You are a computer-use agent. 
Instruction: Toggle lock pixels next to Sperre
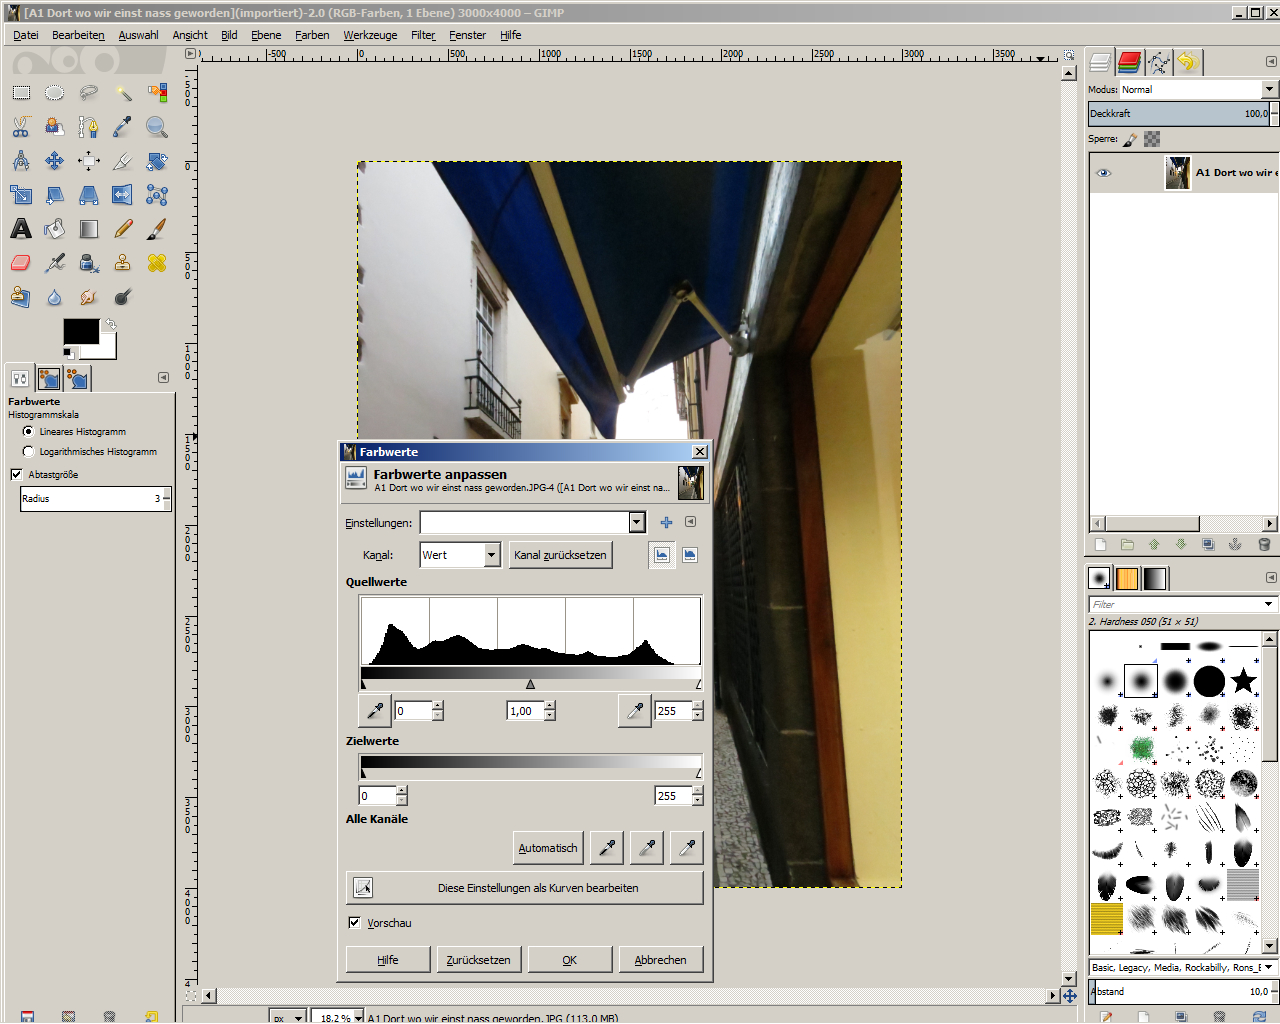click(1130, 140)
